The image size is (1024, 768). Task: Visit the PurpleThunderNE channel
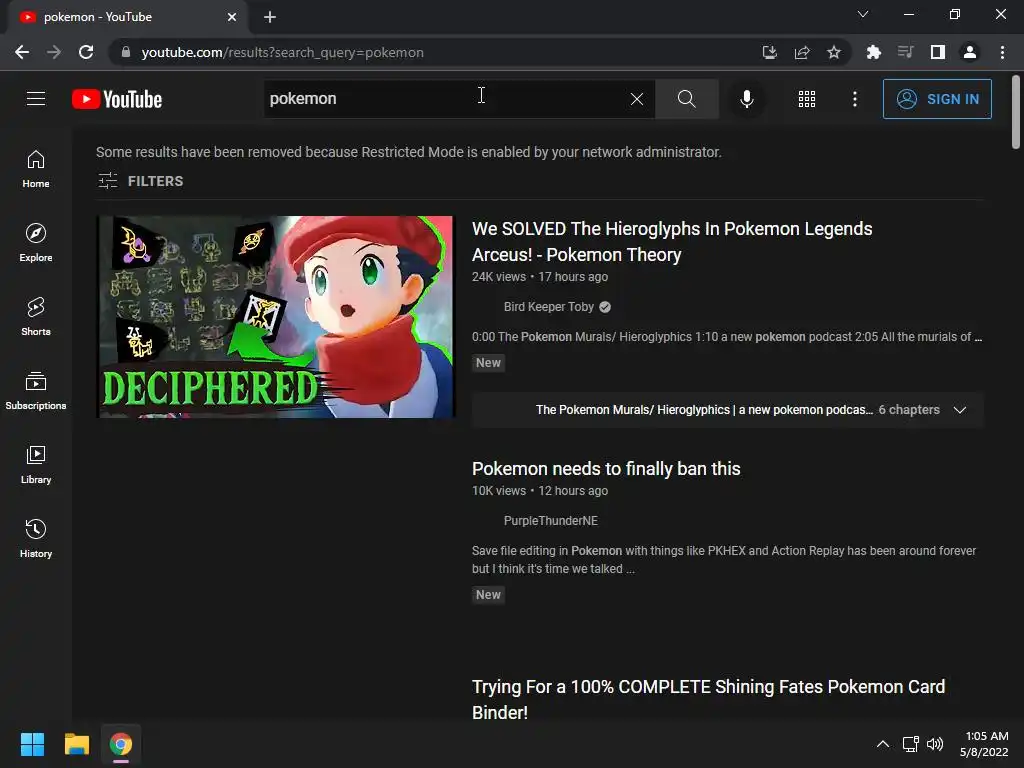tap(551, 520)
